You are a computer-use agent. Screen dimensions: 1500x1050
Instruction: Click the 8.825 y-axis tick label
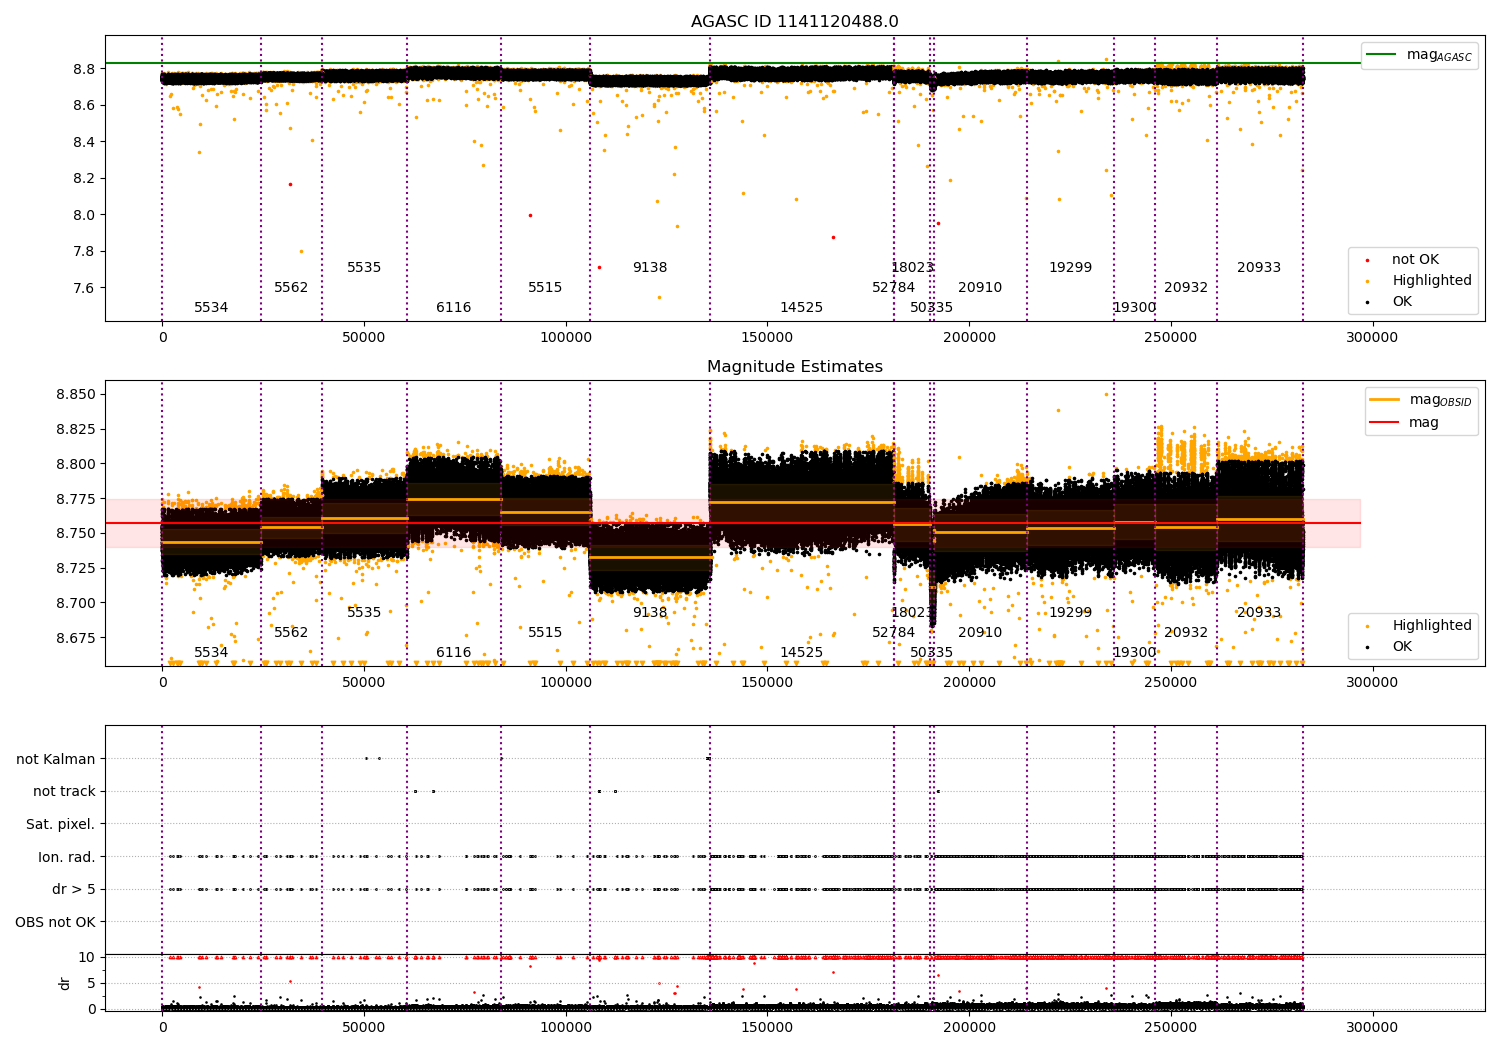click(x=76, y=429)
